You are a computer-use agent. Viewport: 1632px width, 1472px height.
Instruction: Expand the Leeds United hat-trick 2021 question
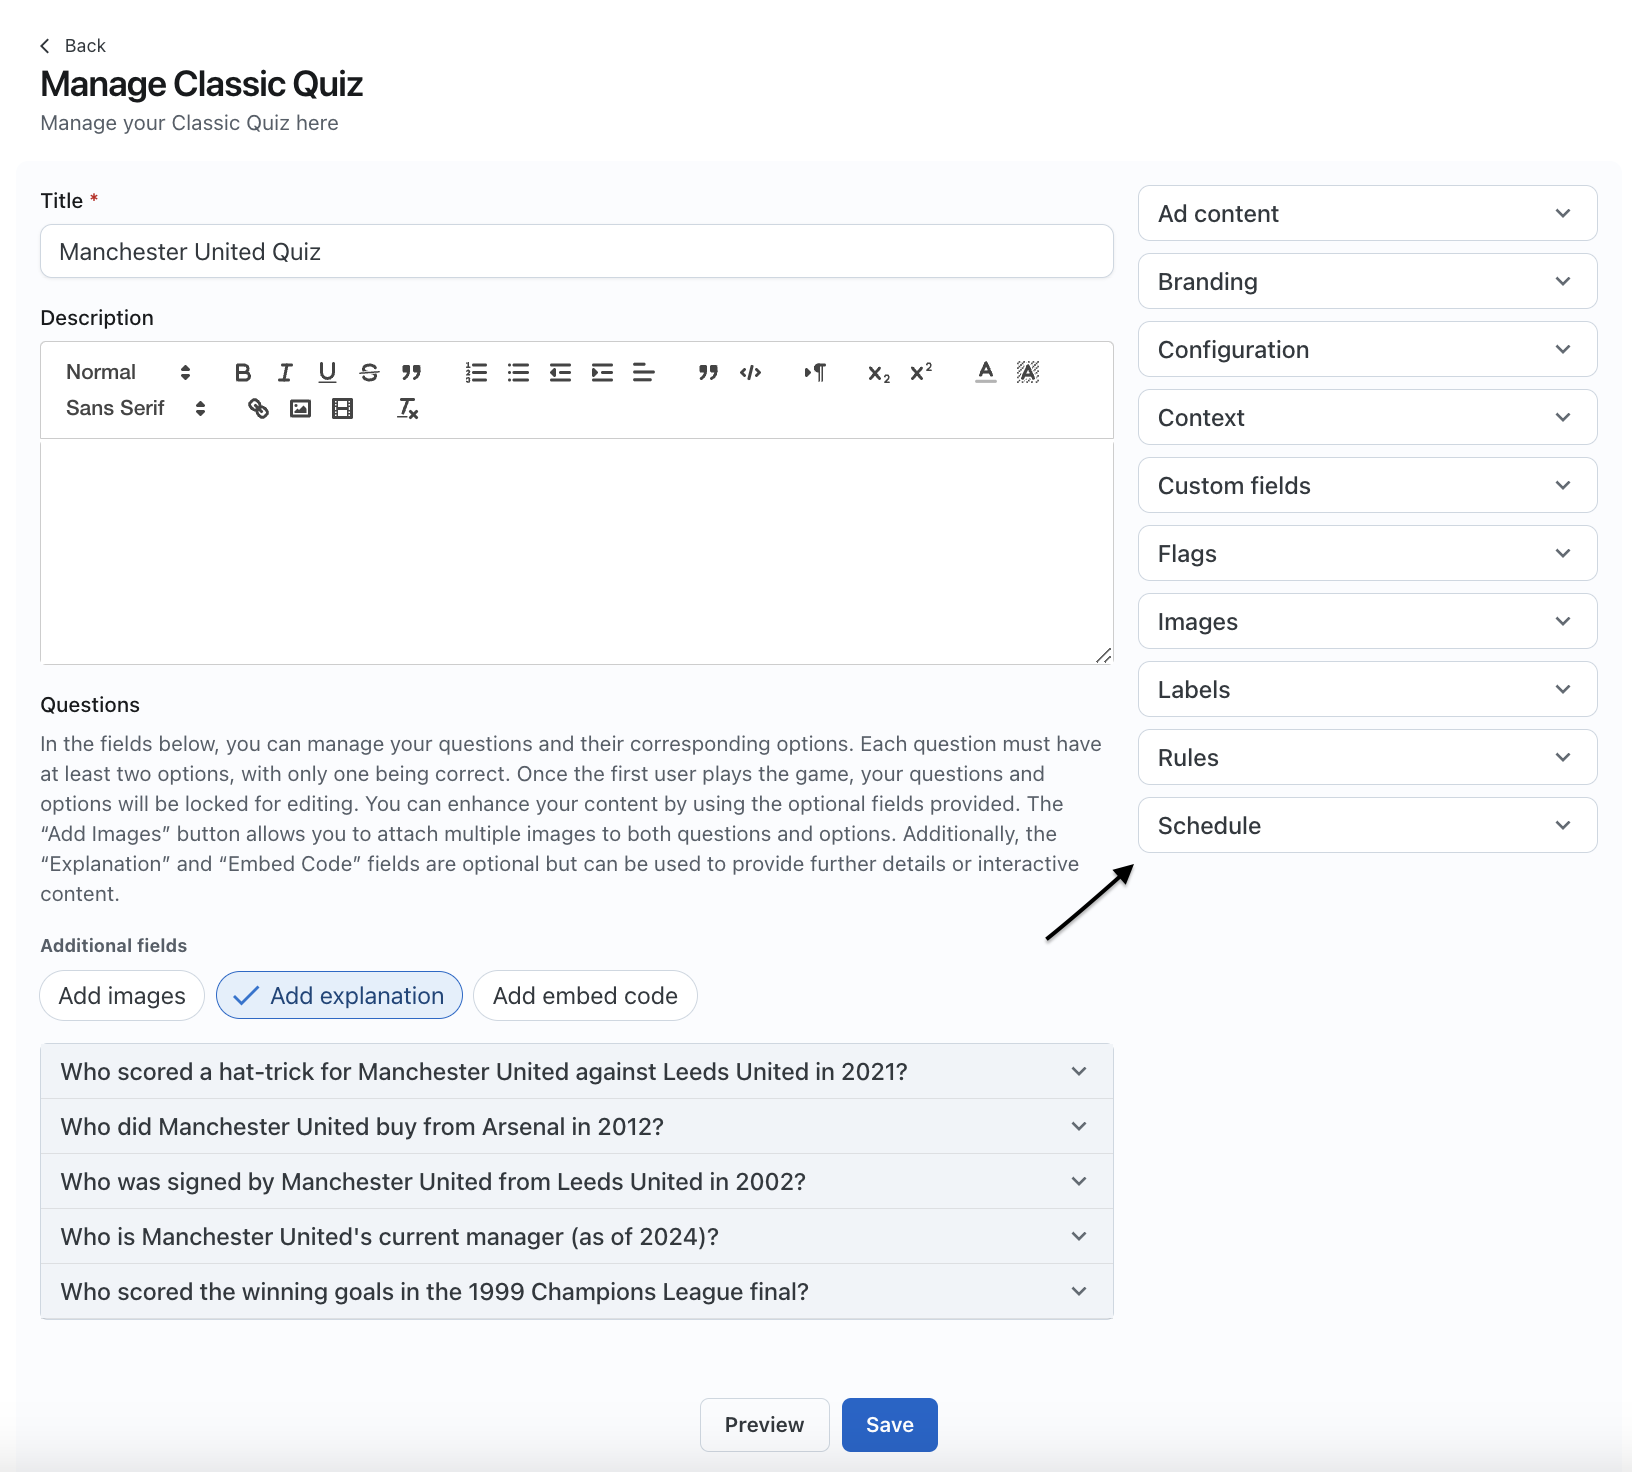pos(577,1072)
